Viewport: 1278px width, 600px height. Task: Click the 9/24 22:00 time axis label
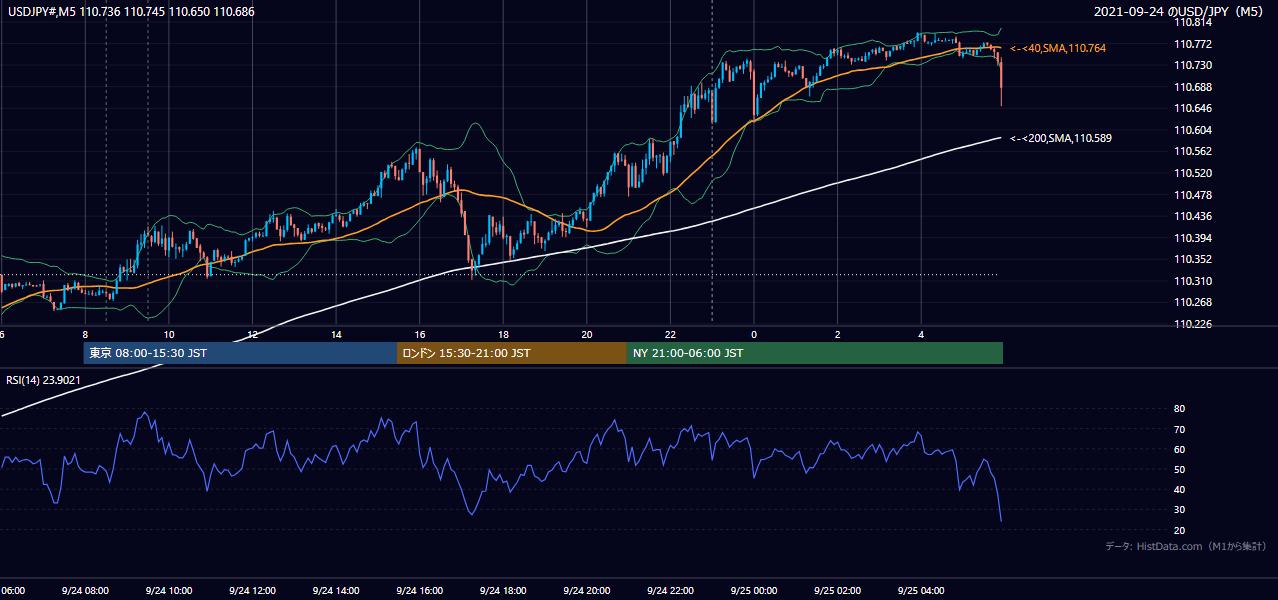tap(670, 591)
